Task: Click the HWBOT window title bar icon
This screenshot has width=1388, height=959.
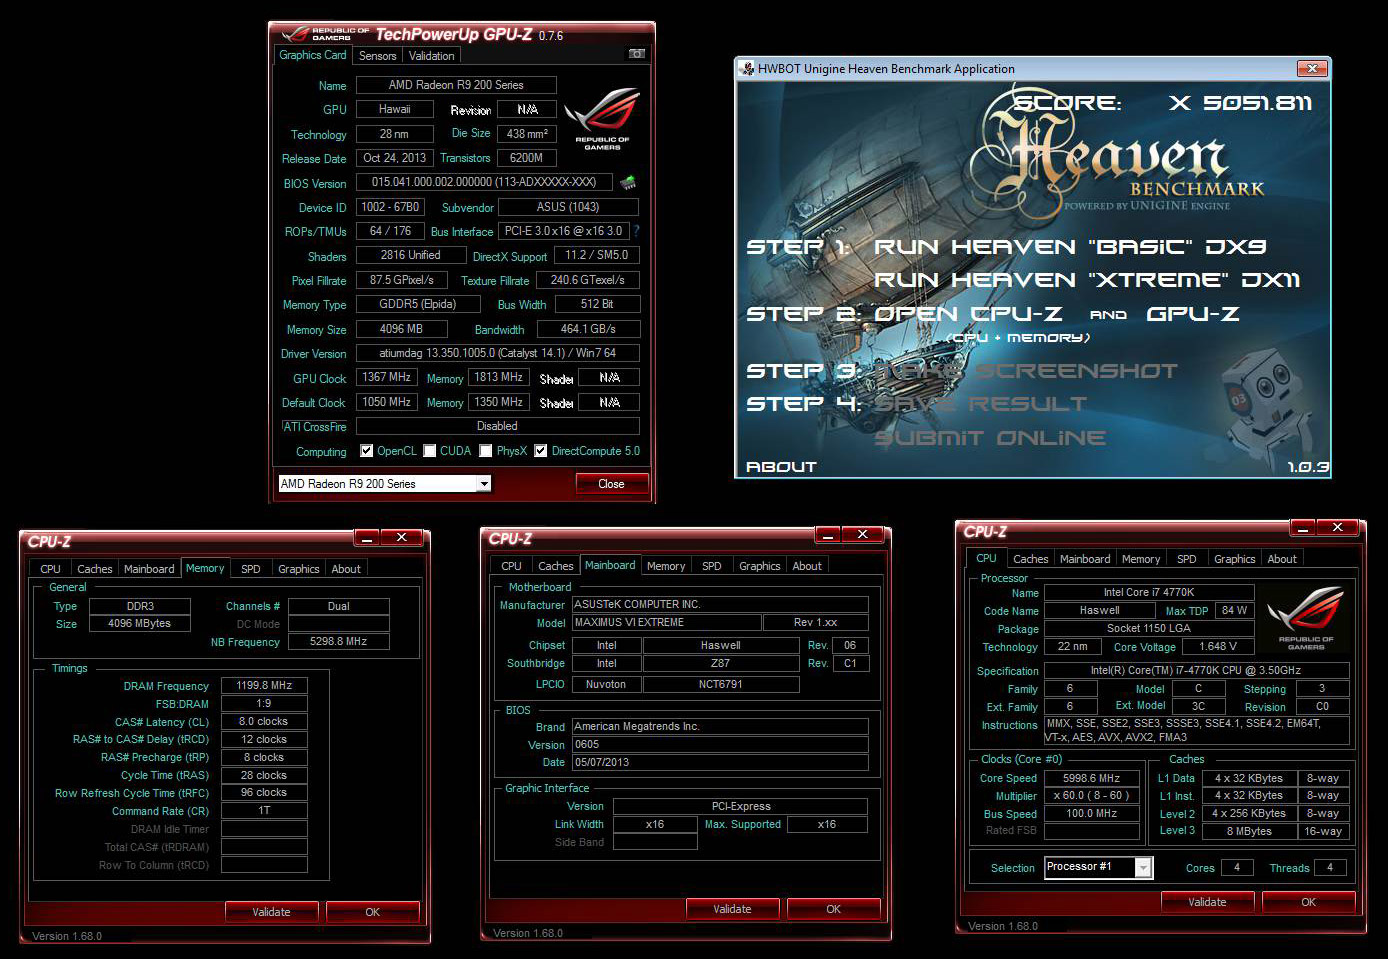Action: pos(746,69)
